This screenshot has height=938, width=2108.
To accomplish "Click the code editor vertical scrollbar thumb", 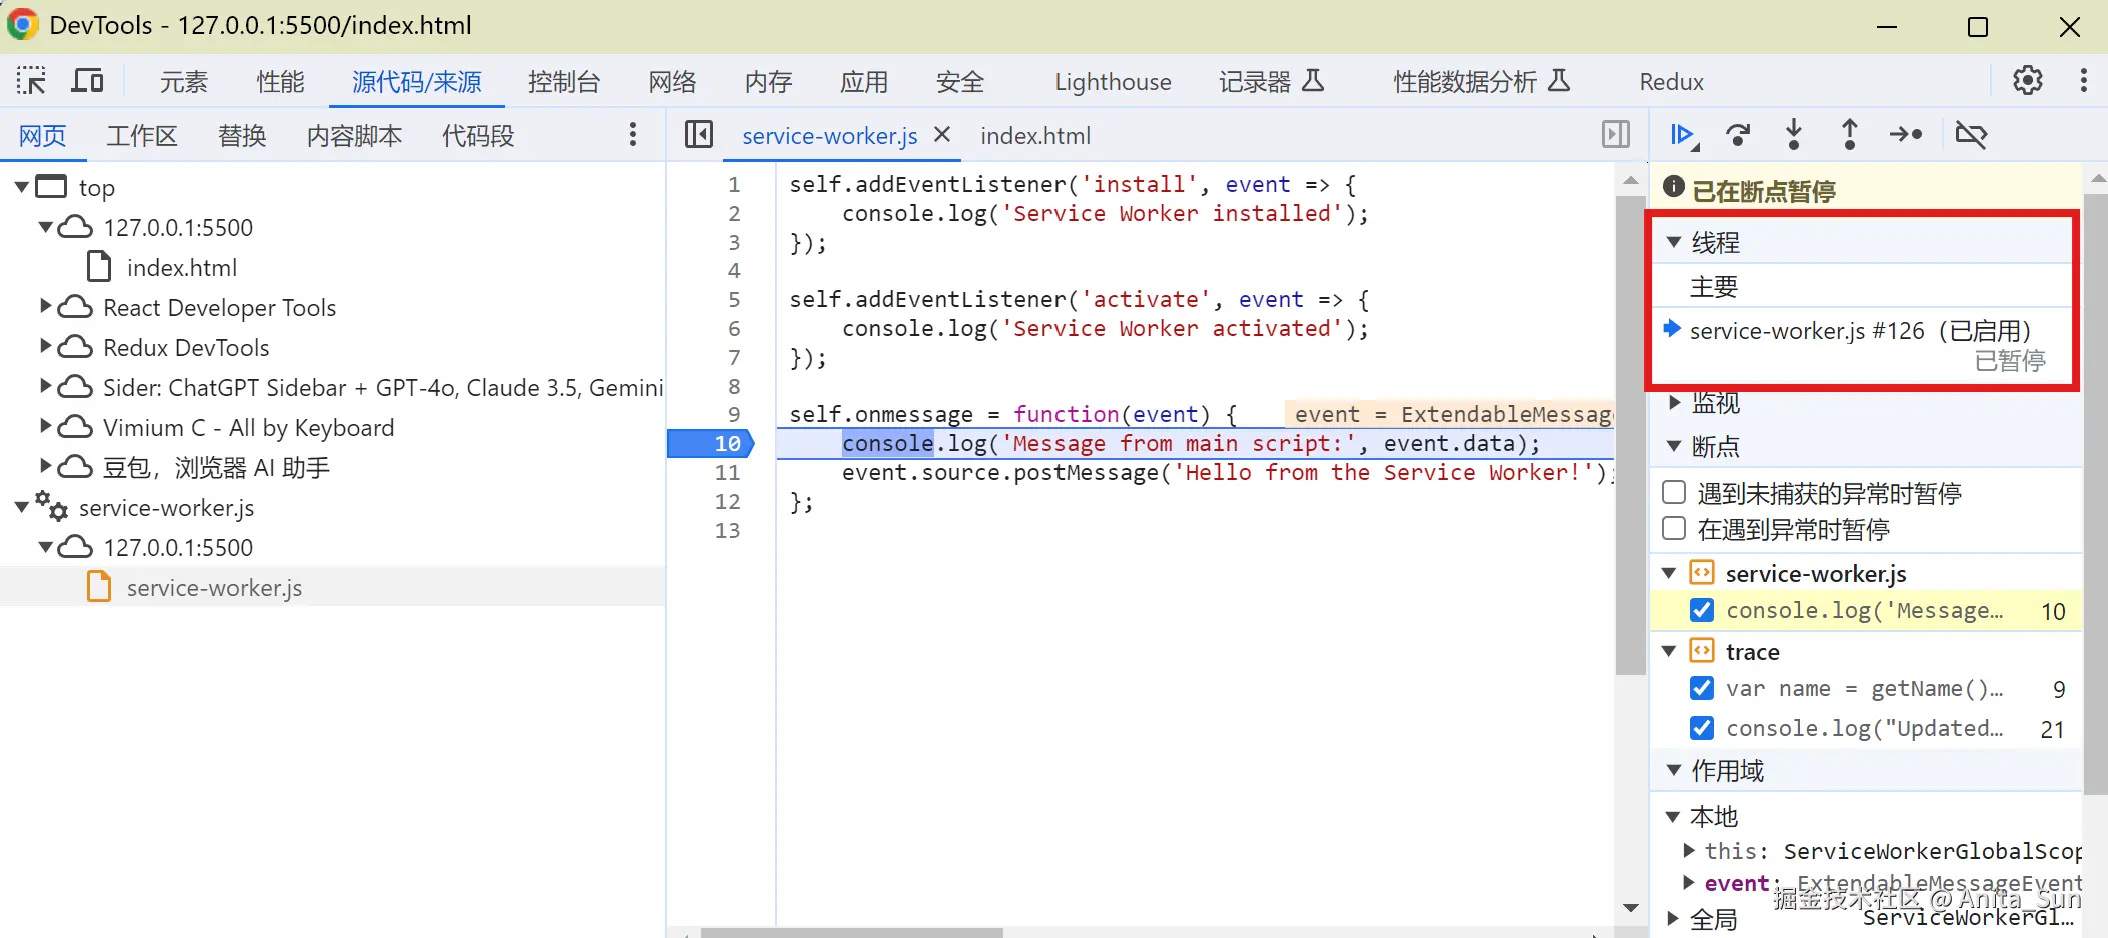I will [1630, 435].
